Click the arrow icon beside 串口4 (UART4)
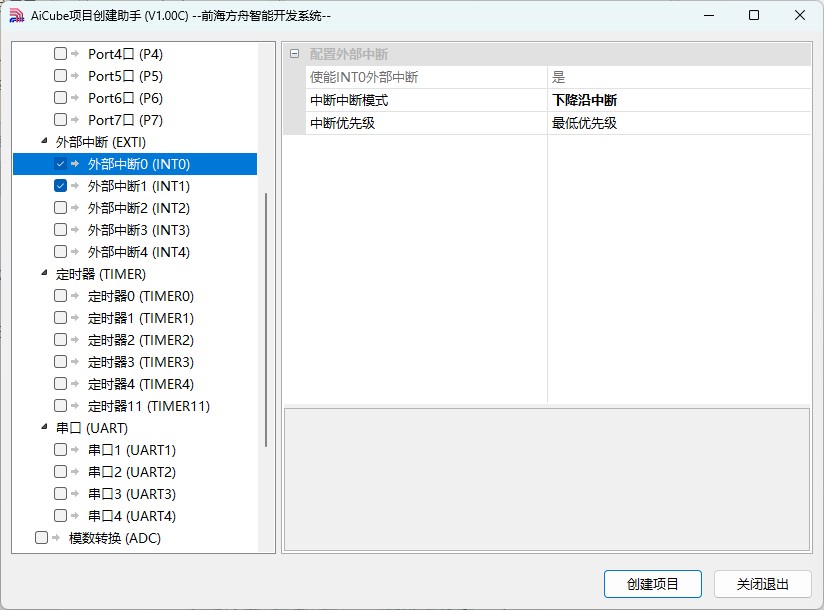 tap(75, 516)
